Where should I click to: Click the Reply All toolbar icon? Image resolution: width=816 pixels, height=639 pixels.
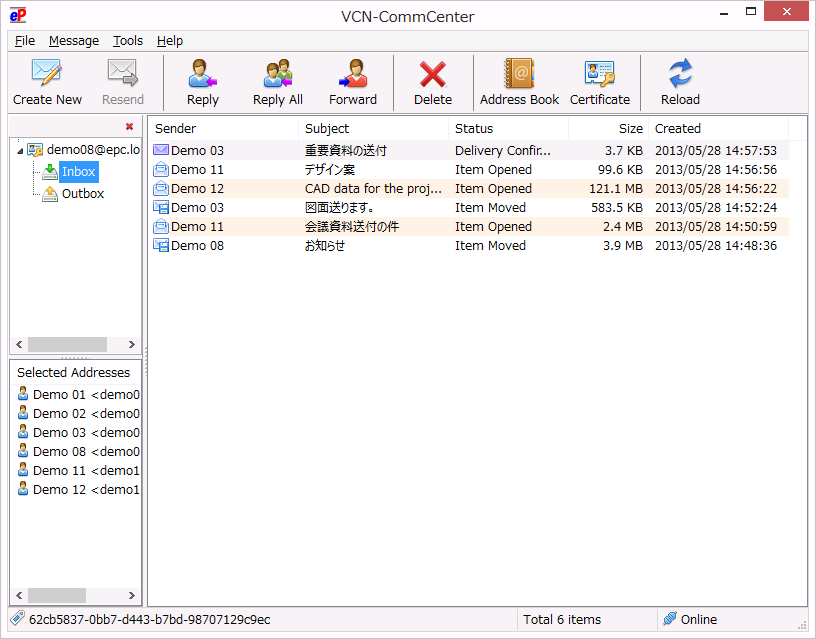pyautogui.click(x=277, y=73)
